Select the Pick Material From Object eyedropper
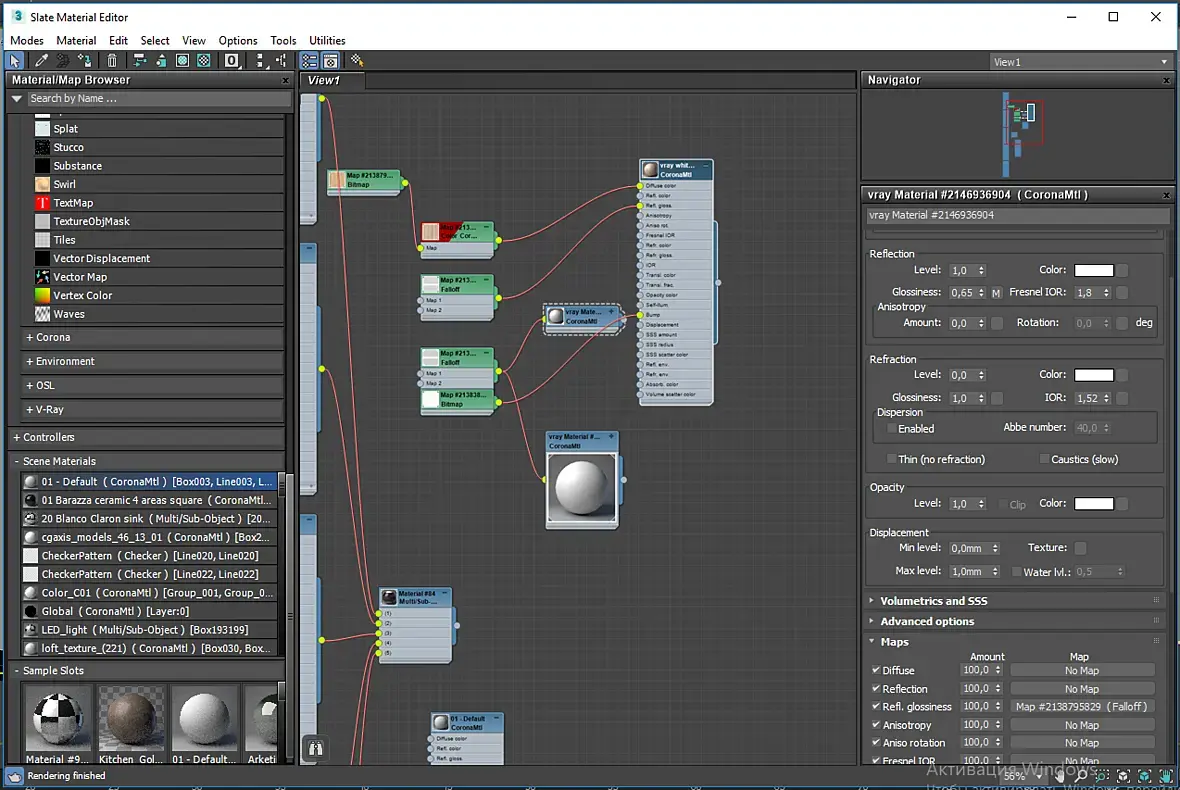Screen dimensions: 1180x790 tap(41, 61)
